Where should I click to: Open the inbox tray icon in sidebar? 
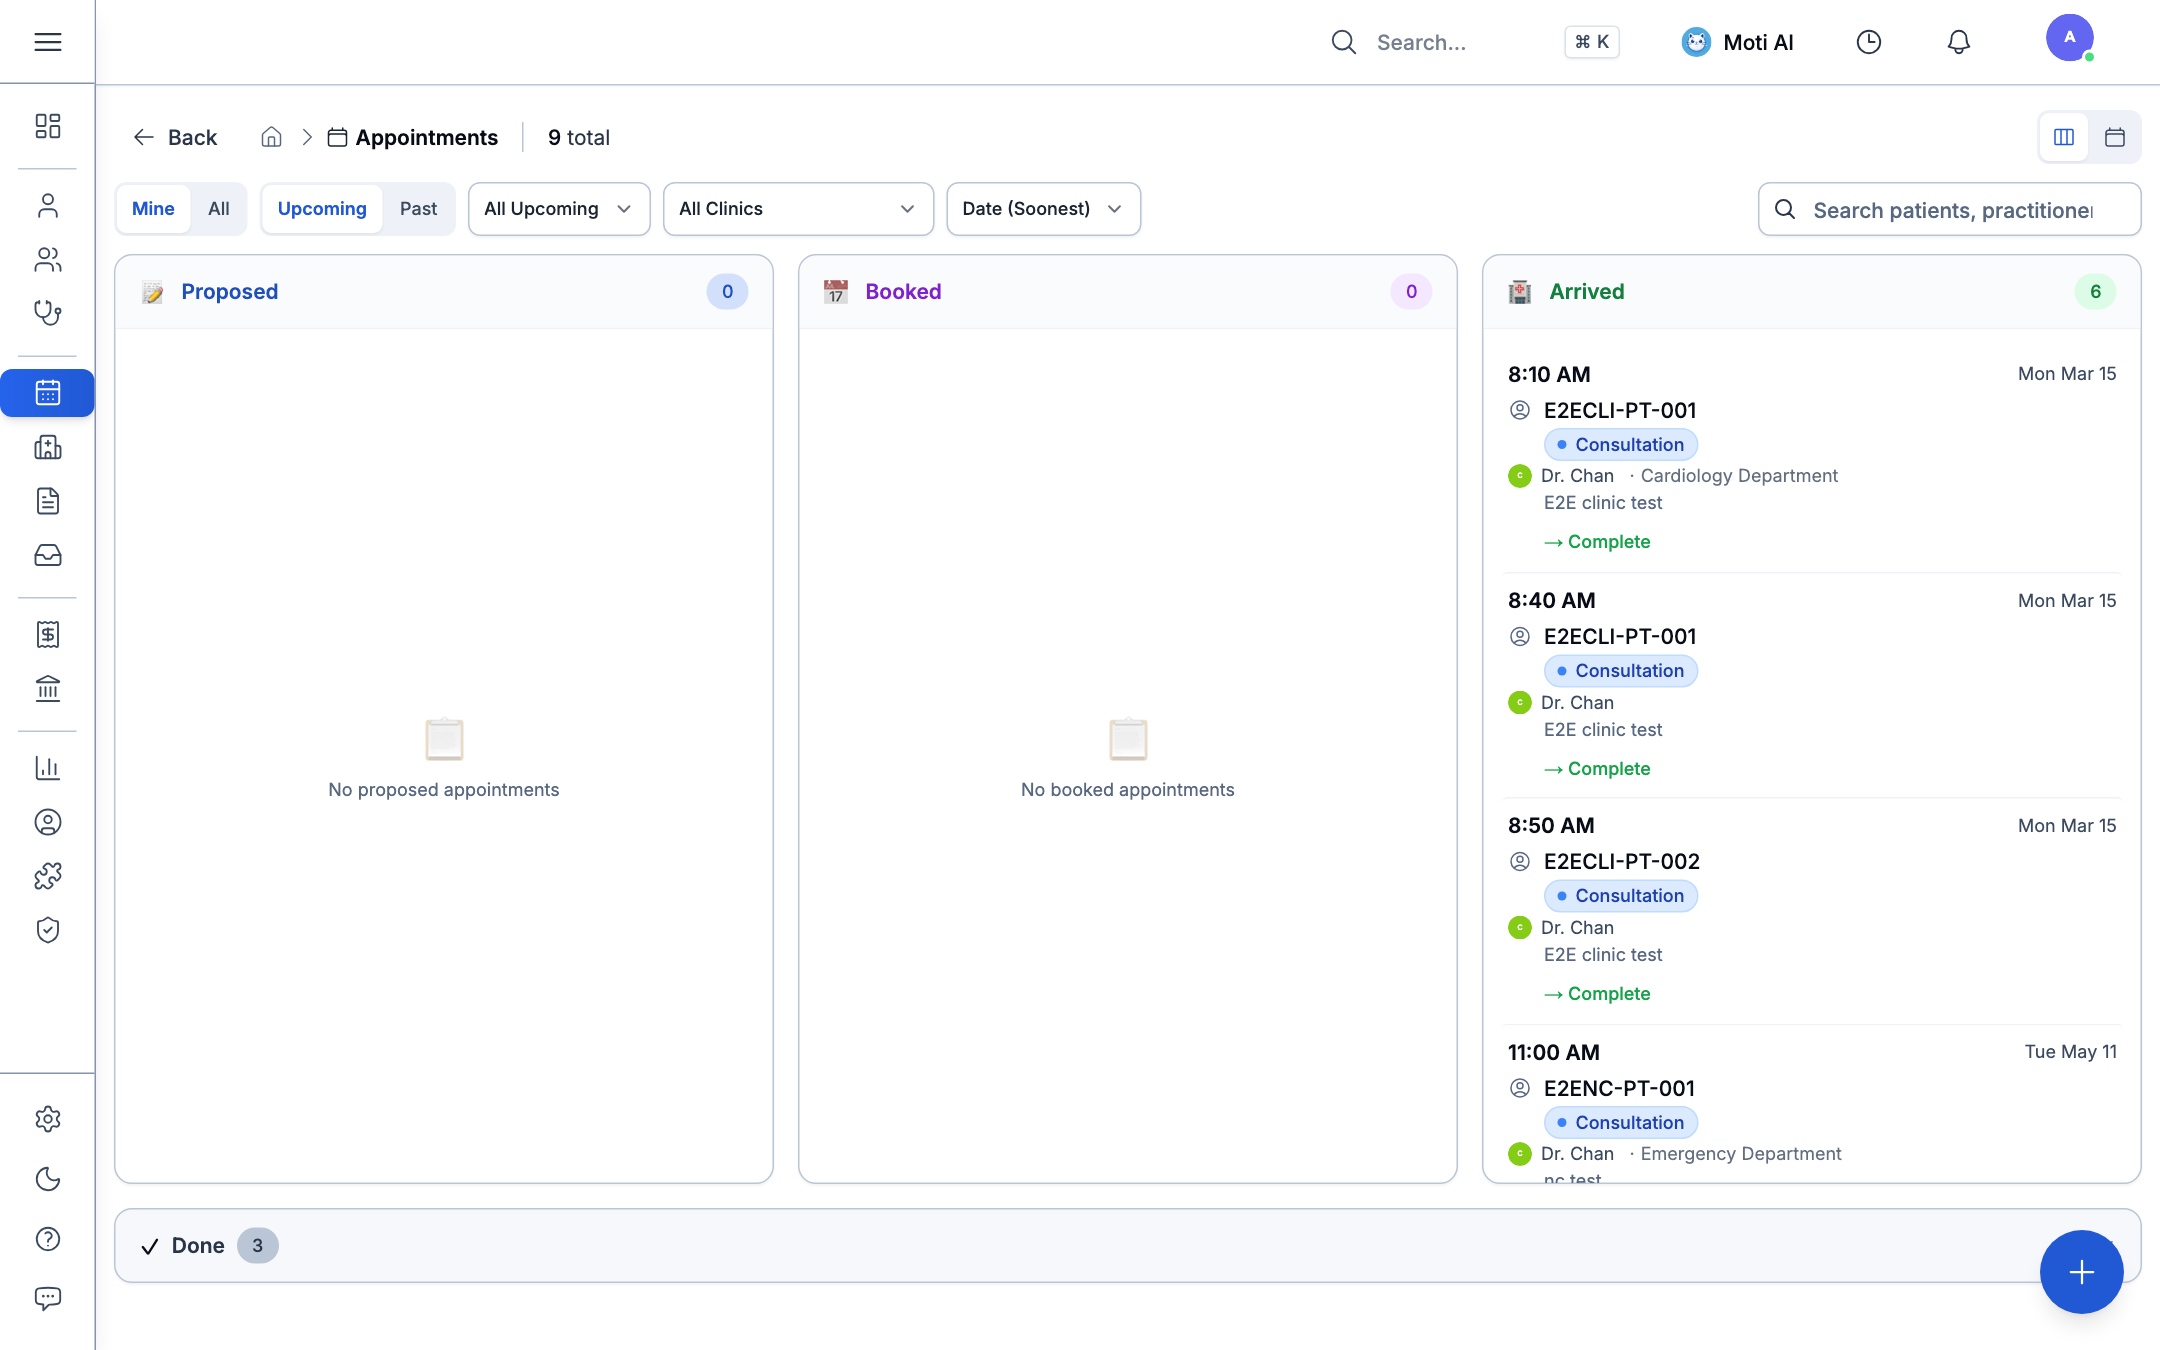point(47,555)
